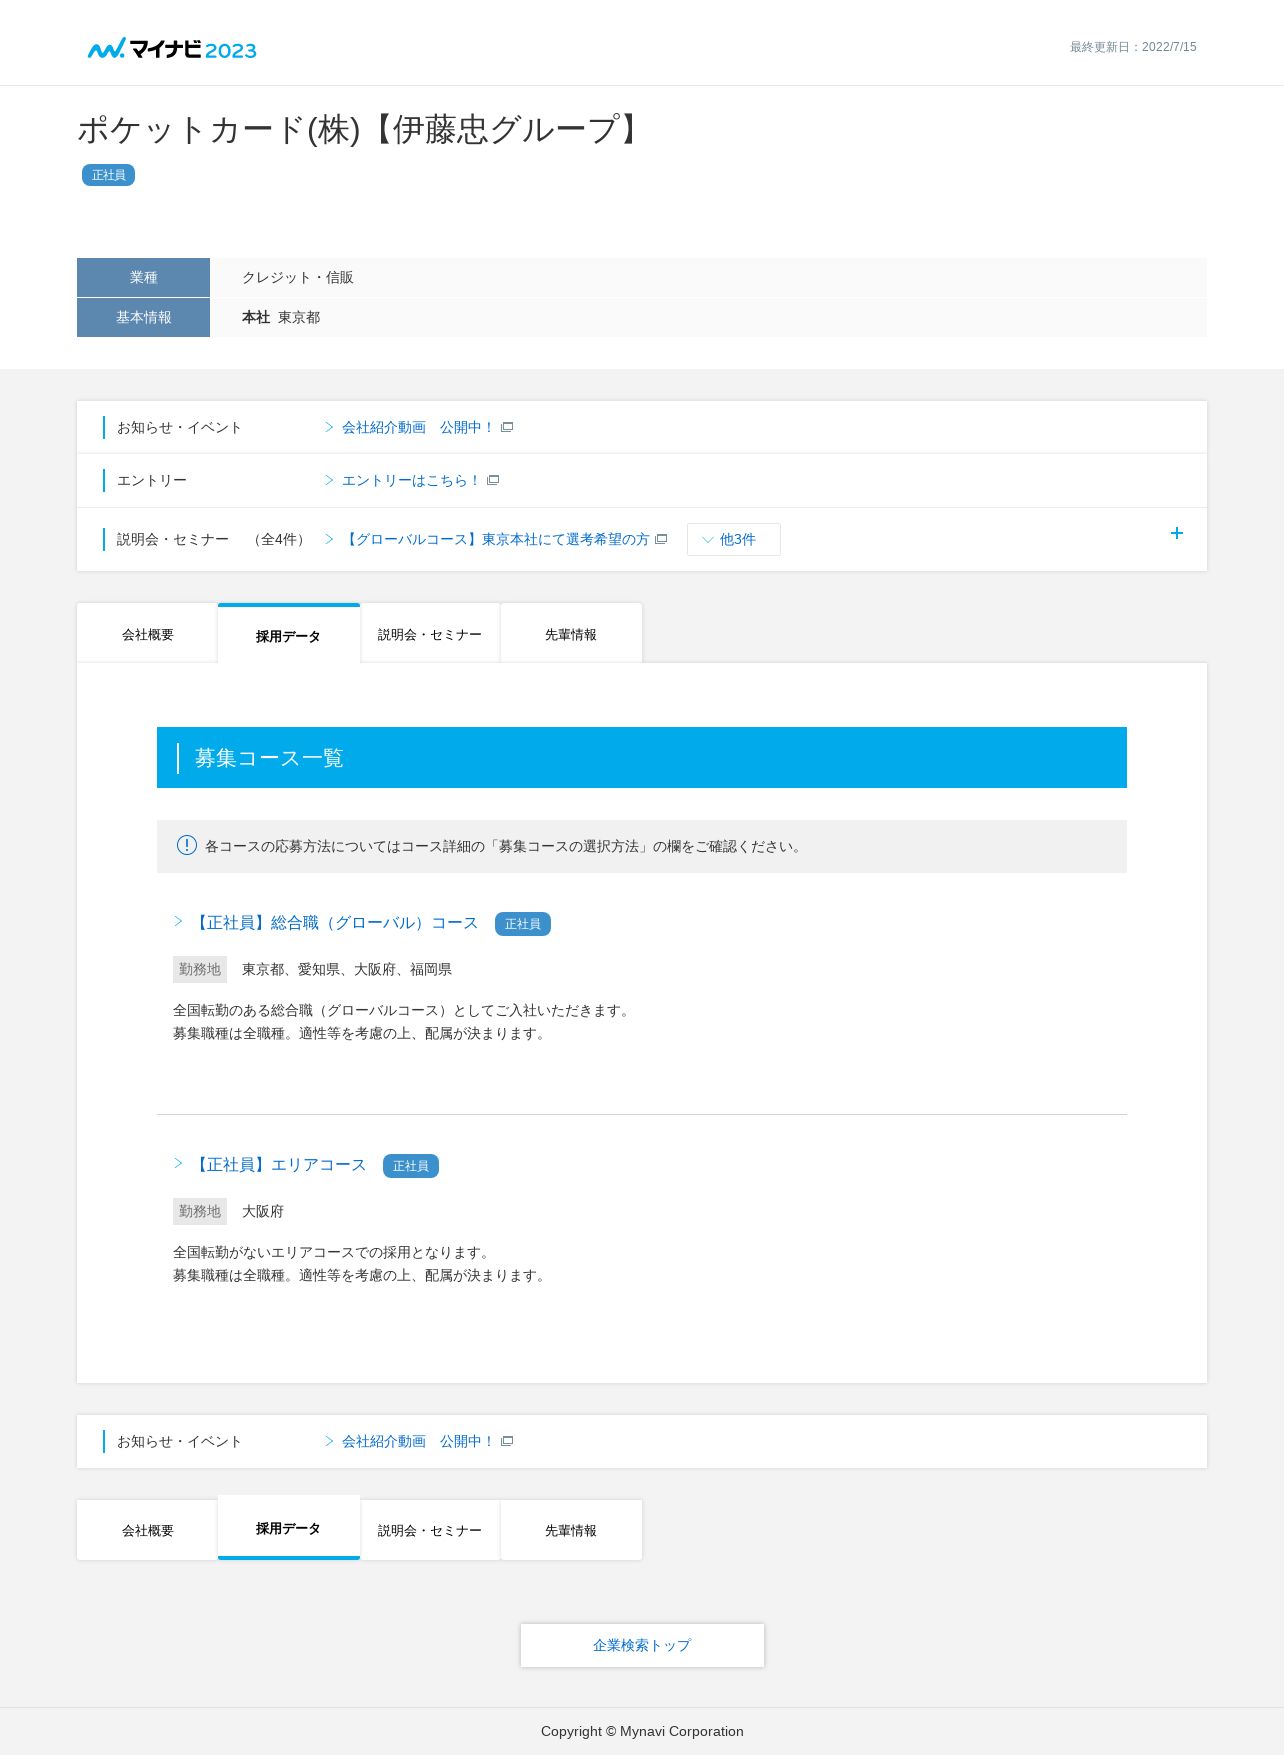This screenshot has width=1284, height=1755.
Task: Expand the seminar section with plus icon
Action: (1177, 533)
